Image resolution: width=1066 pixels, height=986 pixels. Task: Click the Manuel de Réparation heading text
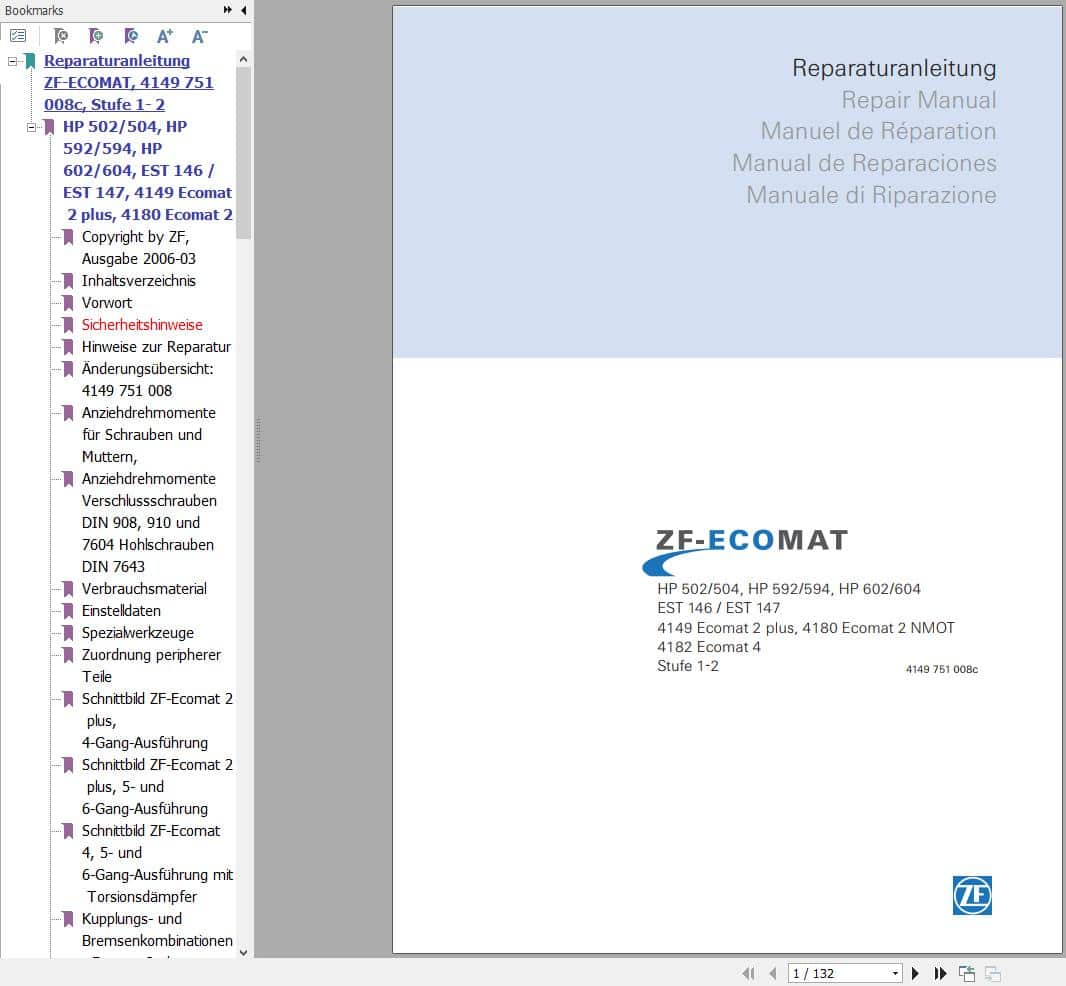(x=878, y=131)
